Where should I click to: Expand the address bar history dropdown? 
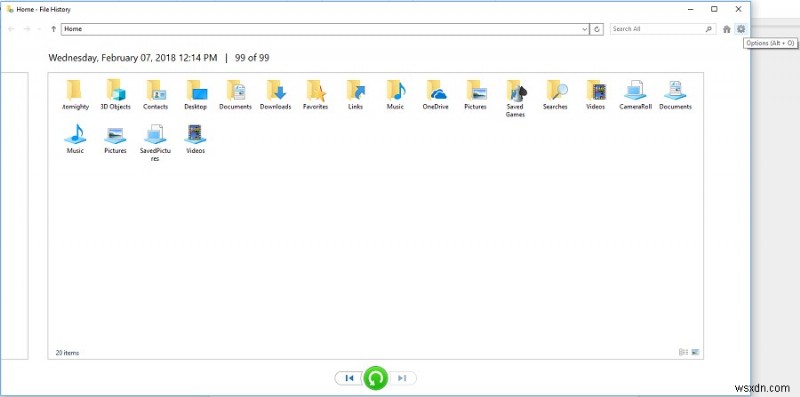(x=585, y=29)
